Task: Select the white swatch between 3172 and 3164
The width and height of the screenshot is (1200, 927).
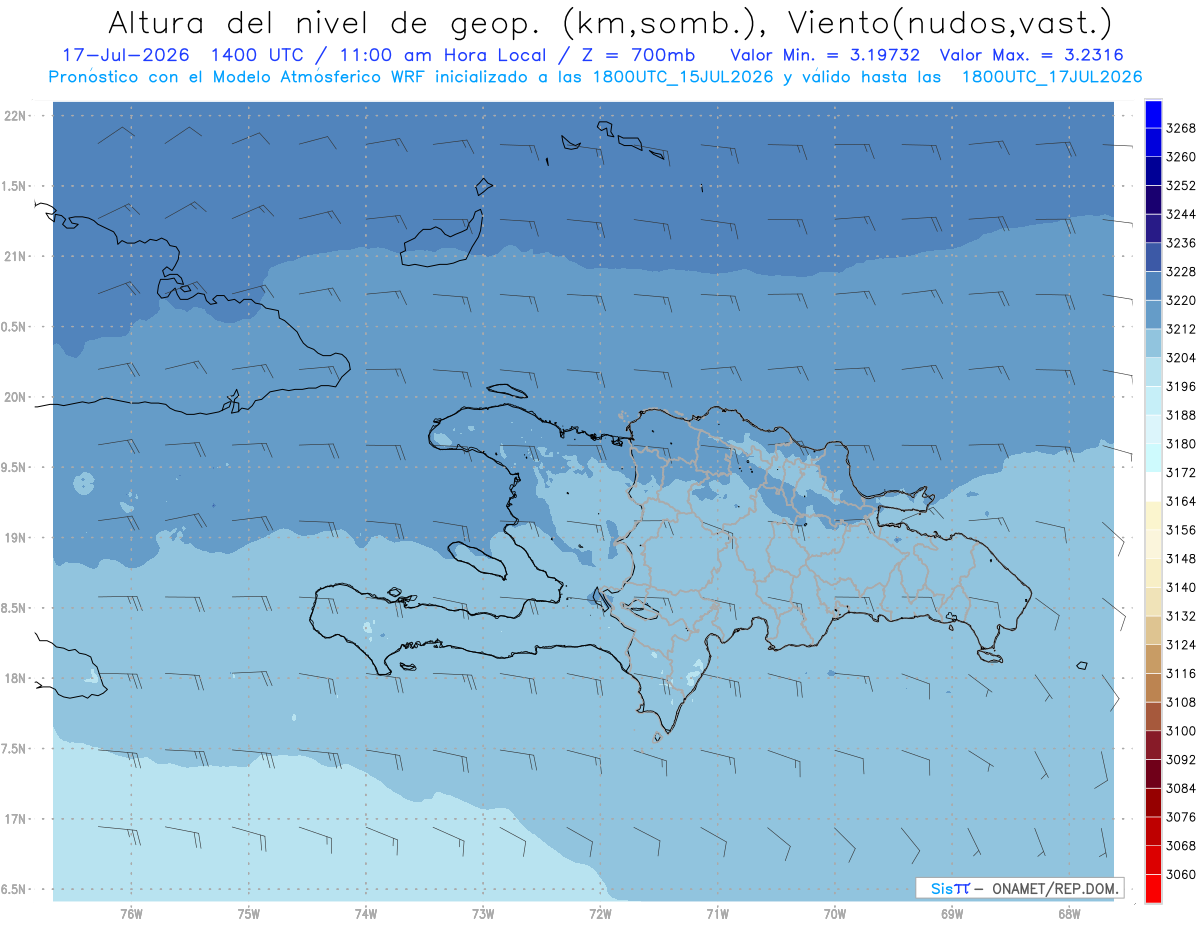Action: [x=1152, y=486]
